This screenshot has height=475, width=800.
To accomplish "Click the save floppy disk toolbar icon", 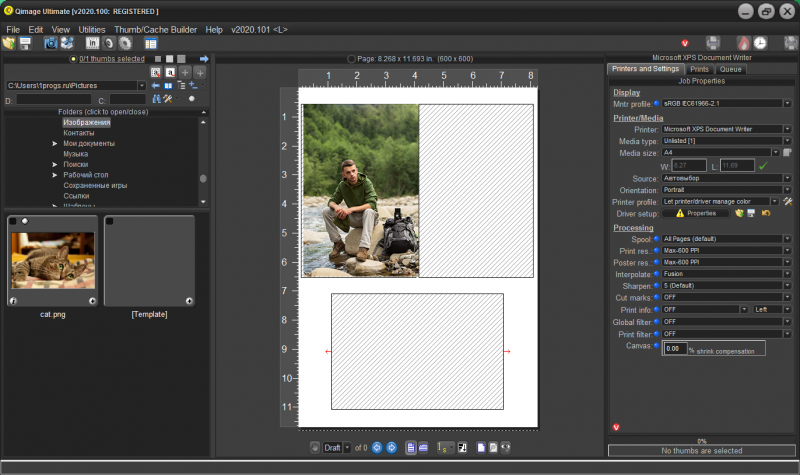I will (x=25, y=44).
